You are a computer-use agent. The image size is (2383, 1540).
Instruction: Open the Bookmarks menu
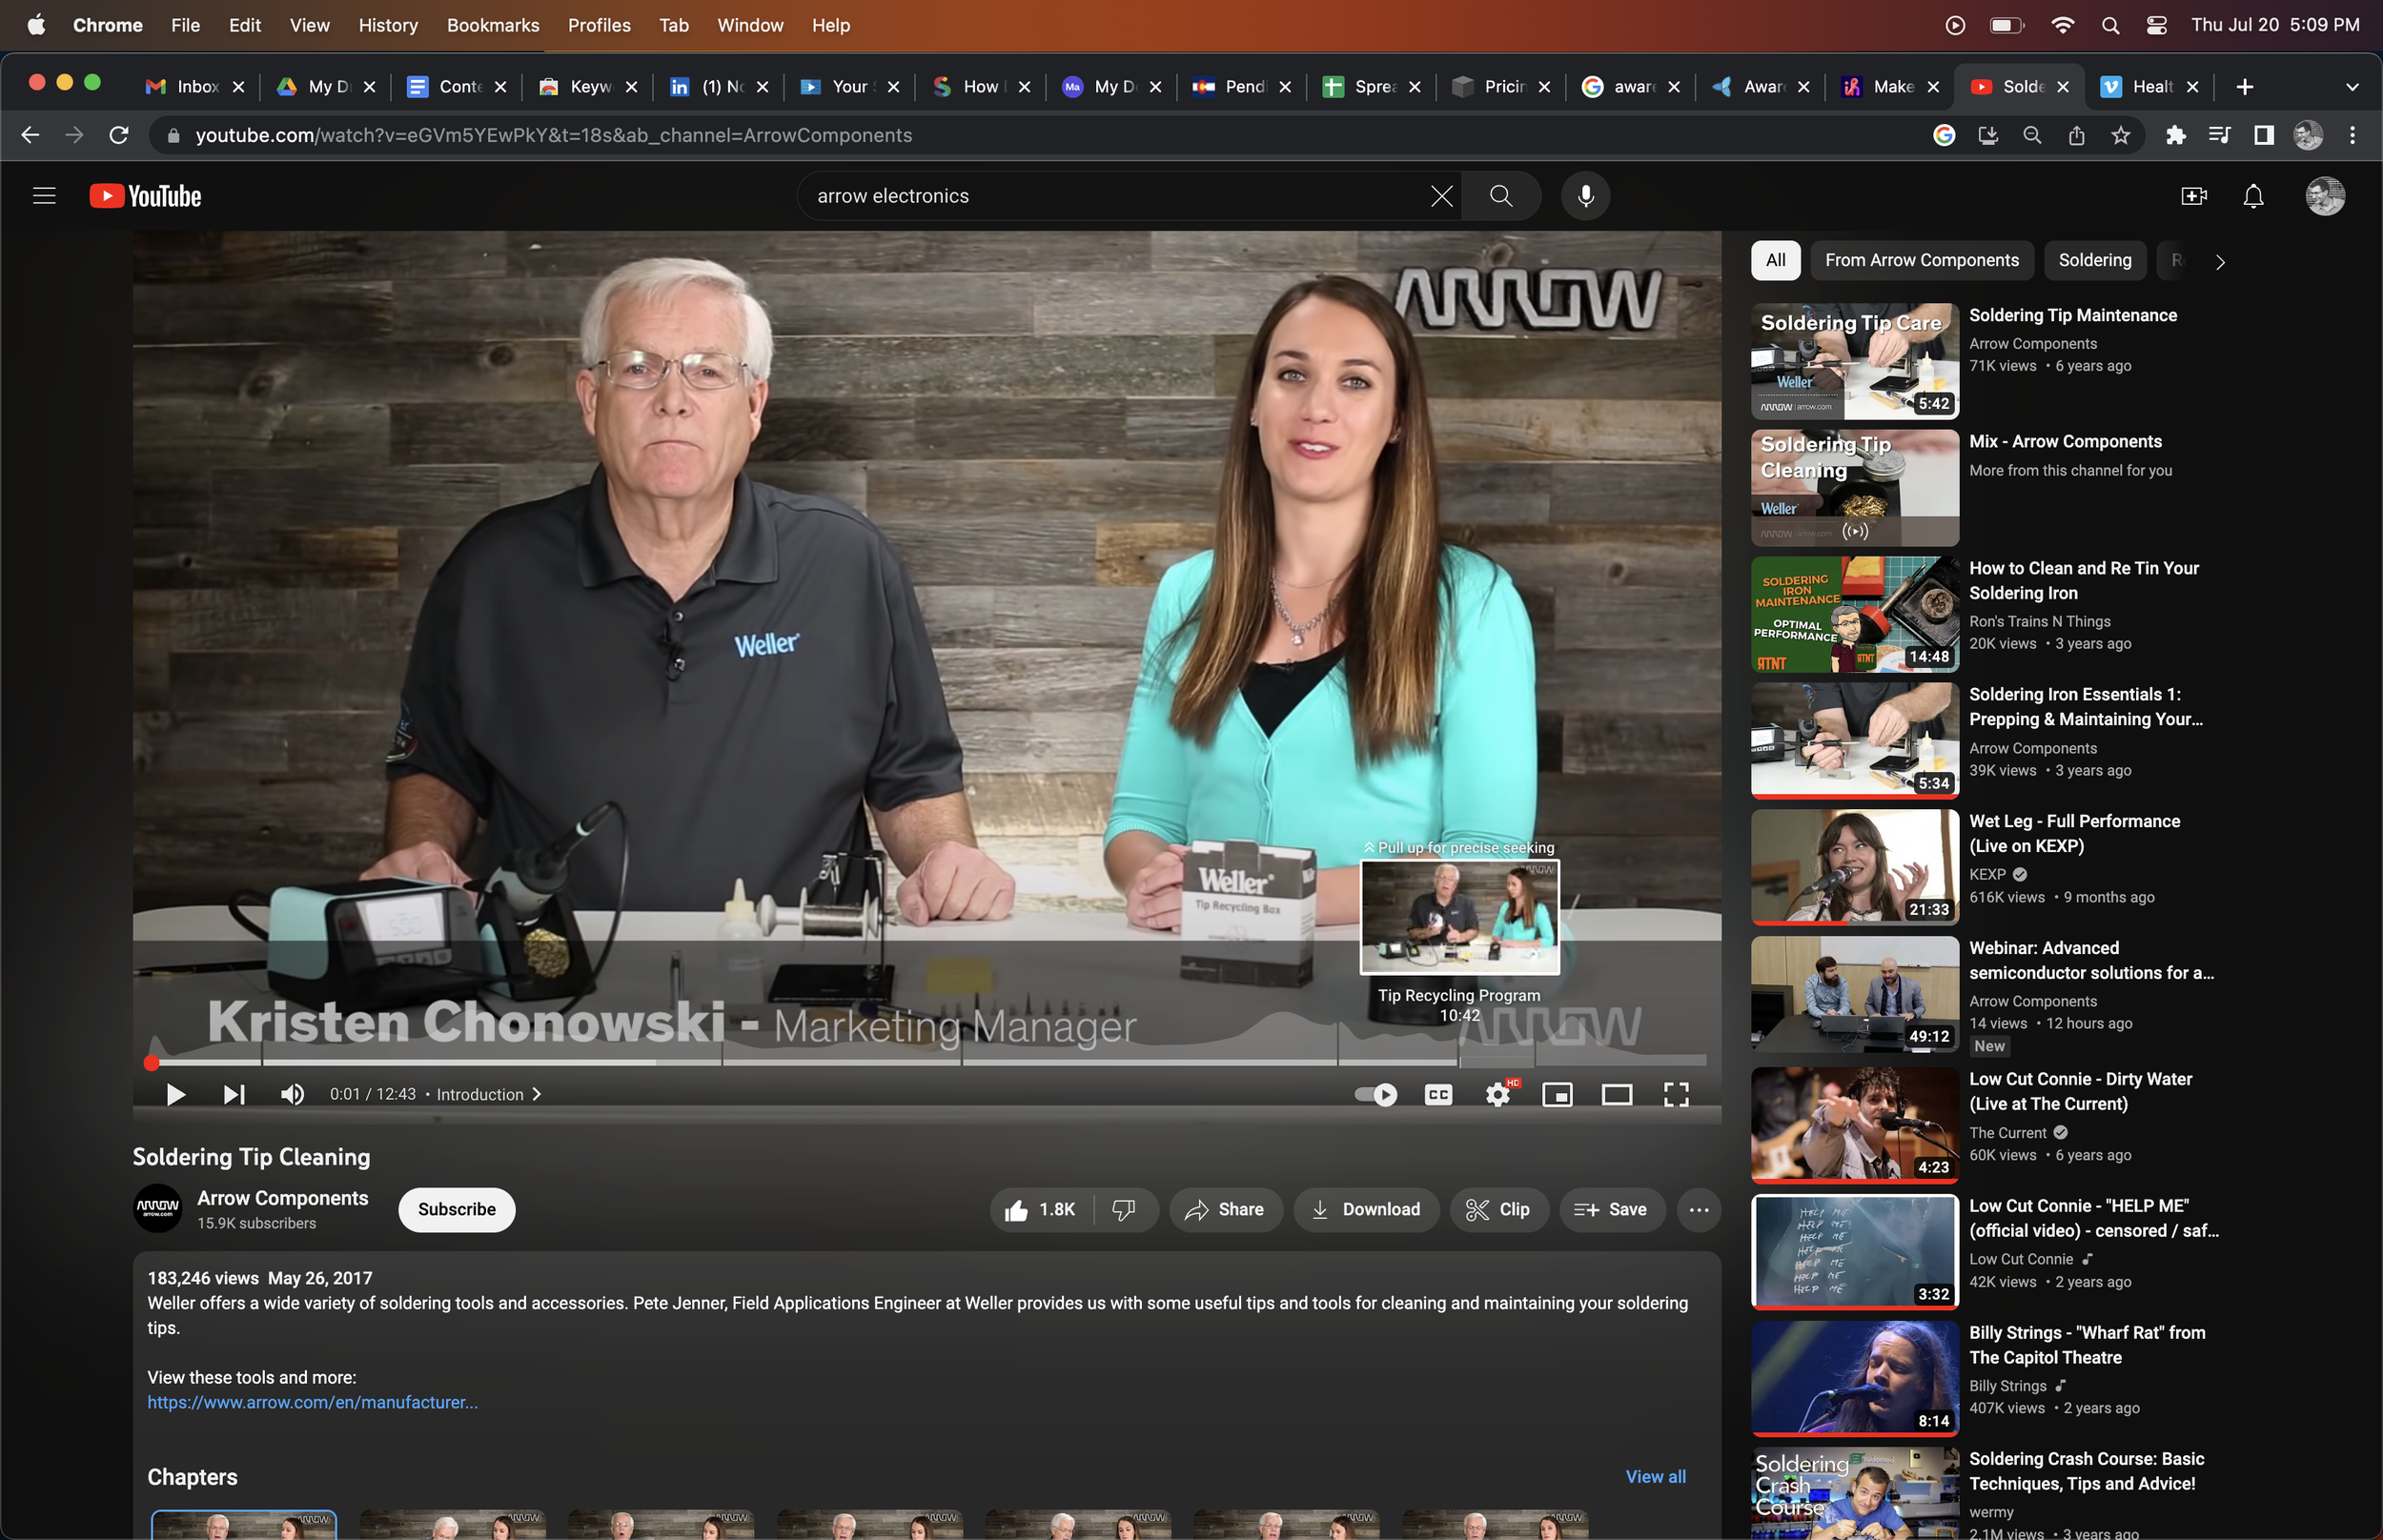coord(492,25)
